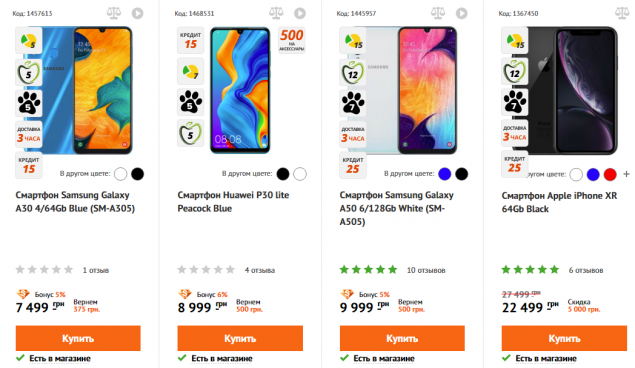This screenshot has height=368, width=635.
Task: Open Смартфон Huawei P30 lite Peacock Blue title
Action: tap(233, 202)
